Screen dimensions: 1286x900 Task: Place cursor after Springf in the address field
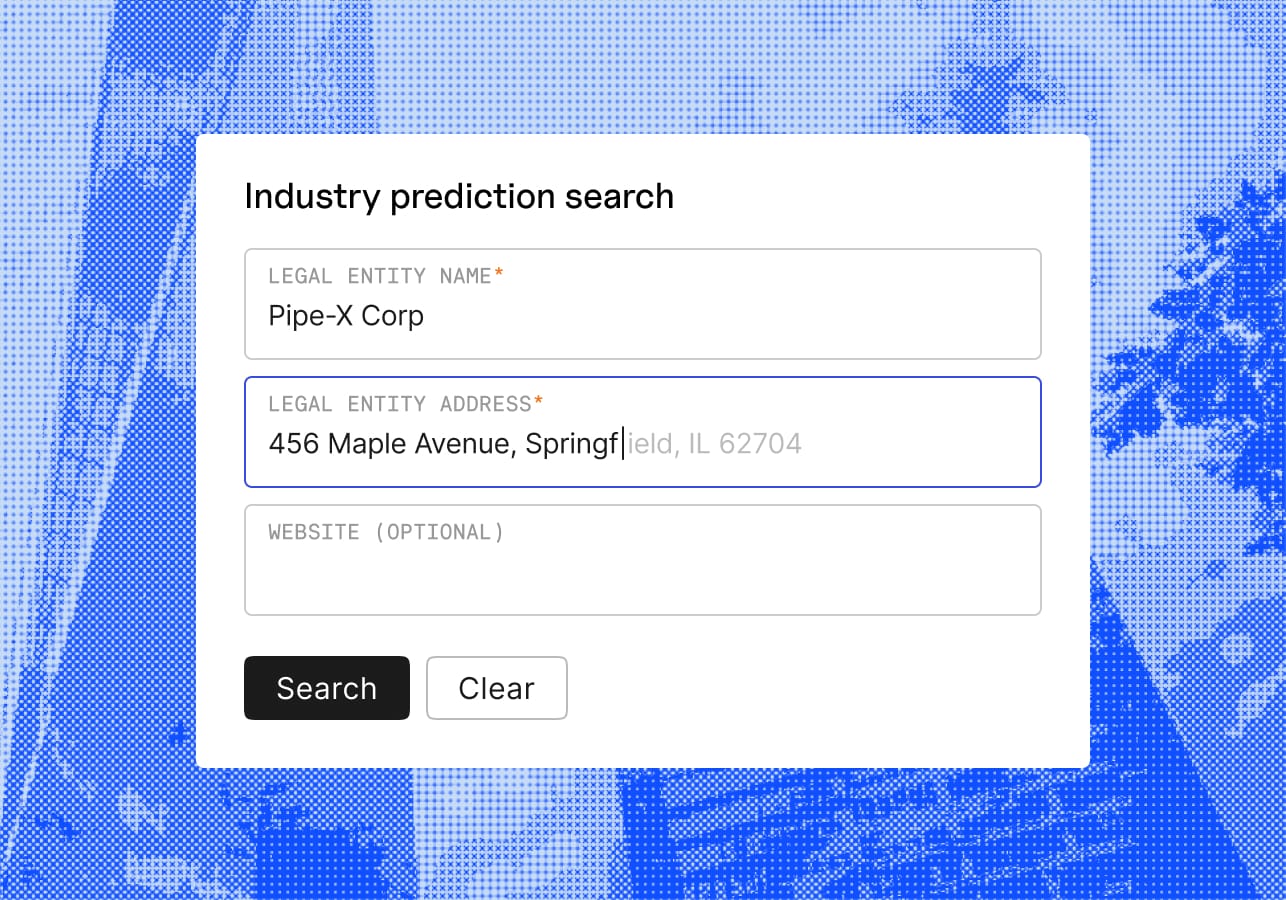(x=620, y=443)
